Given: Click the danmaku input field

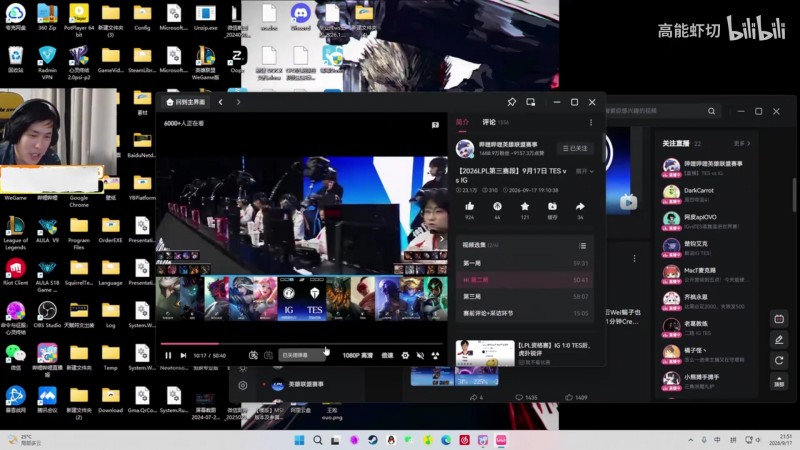Looking at the screenshot, I should pyautogui.click(x=302, y=355).
